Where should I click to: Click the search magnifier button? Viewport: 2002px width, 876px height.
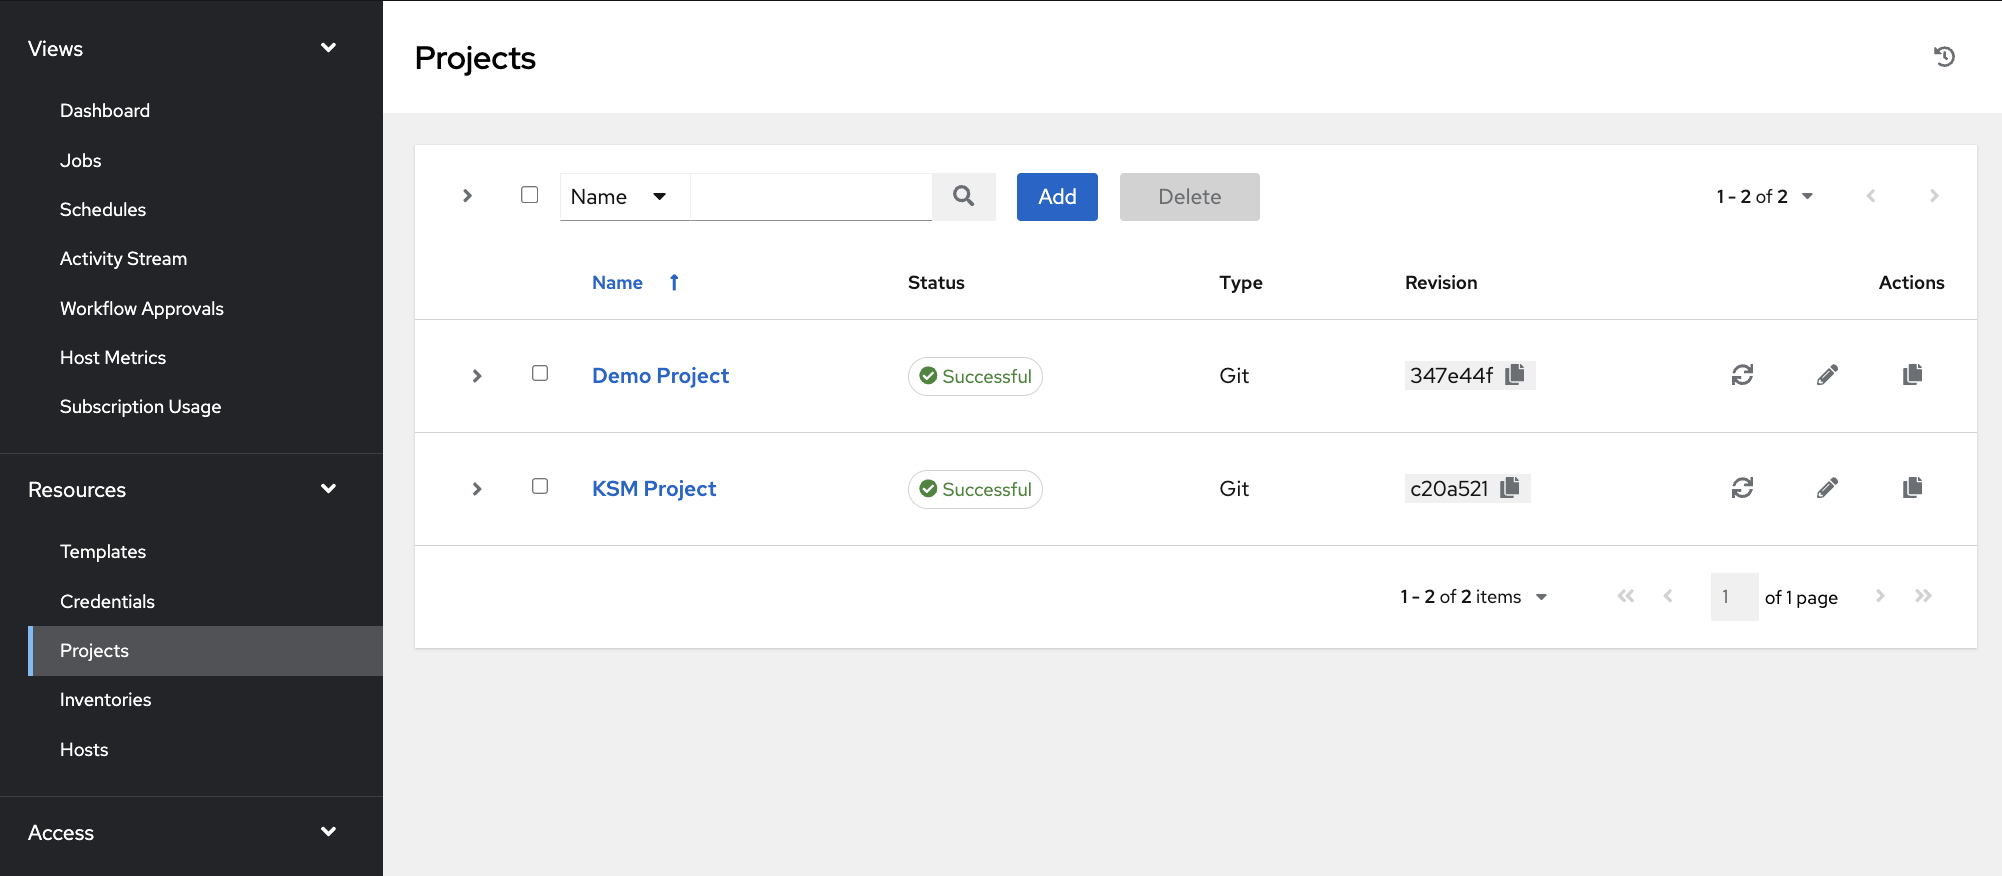pos(963,197)
